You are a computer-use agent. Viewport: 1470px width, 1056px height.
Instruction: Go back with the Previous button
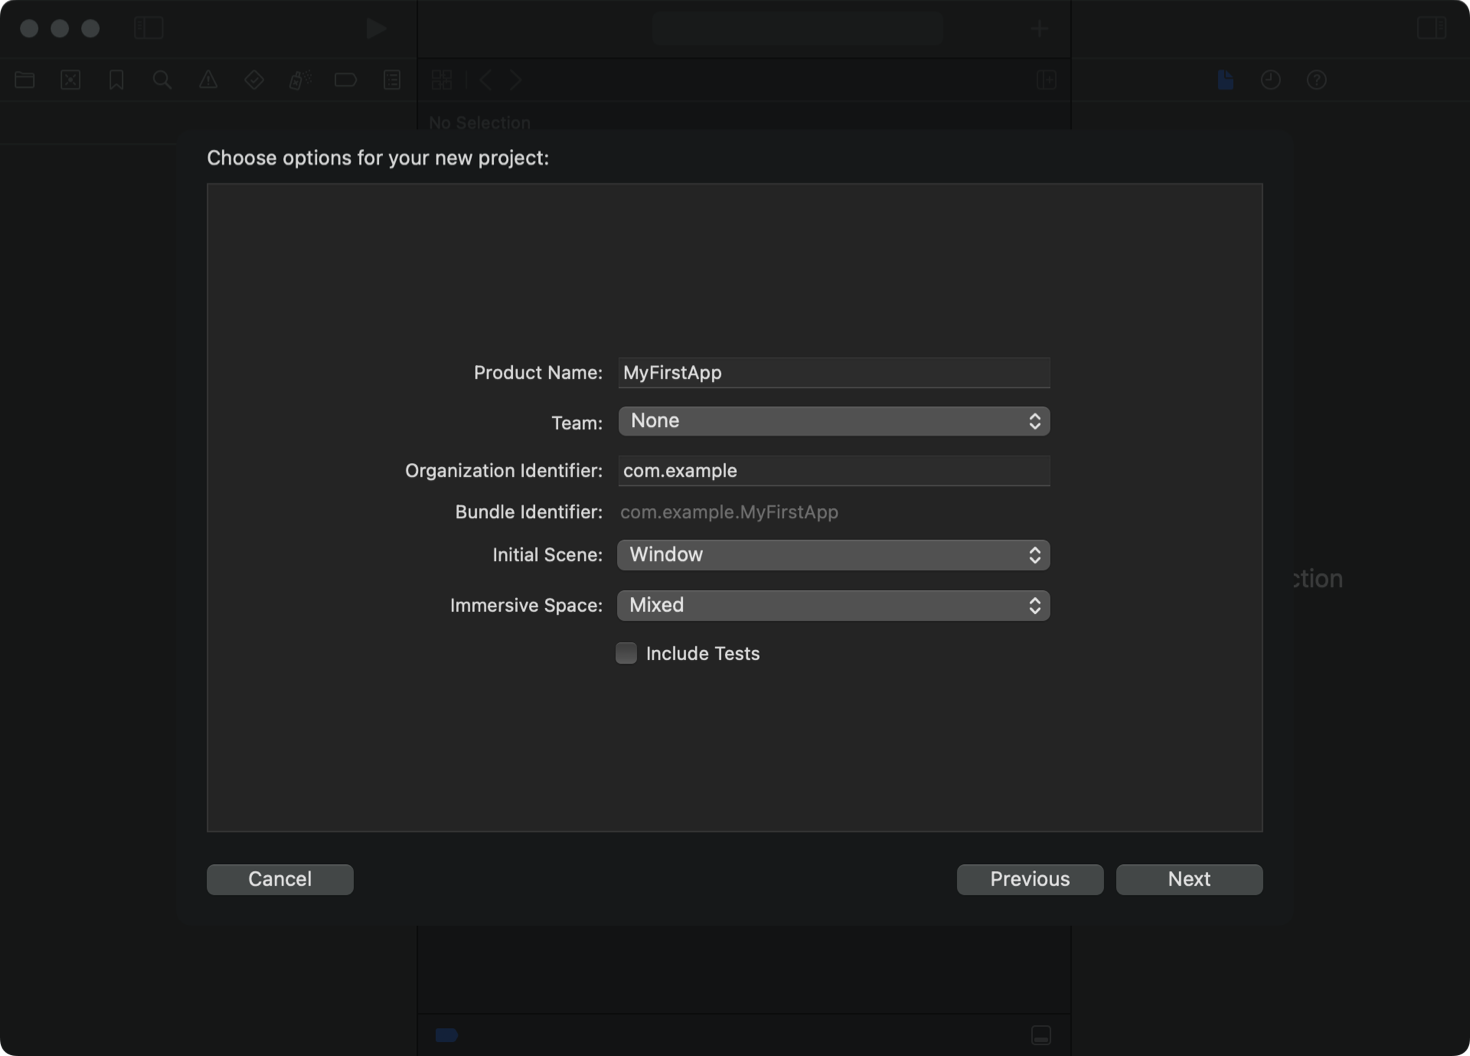(1030, 879)
